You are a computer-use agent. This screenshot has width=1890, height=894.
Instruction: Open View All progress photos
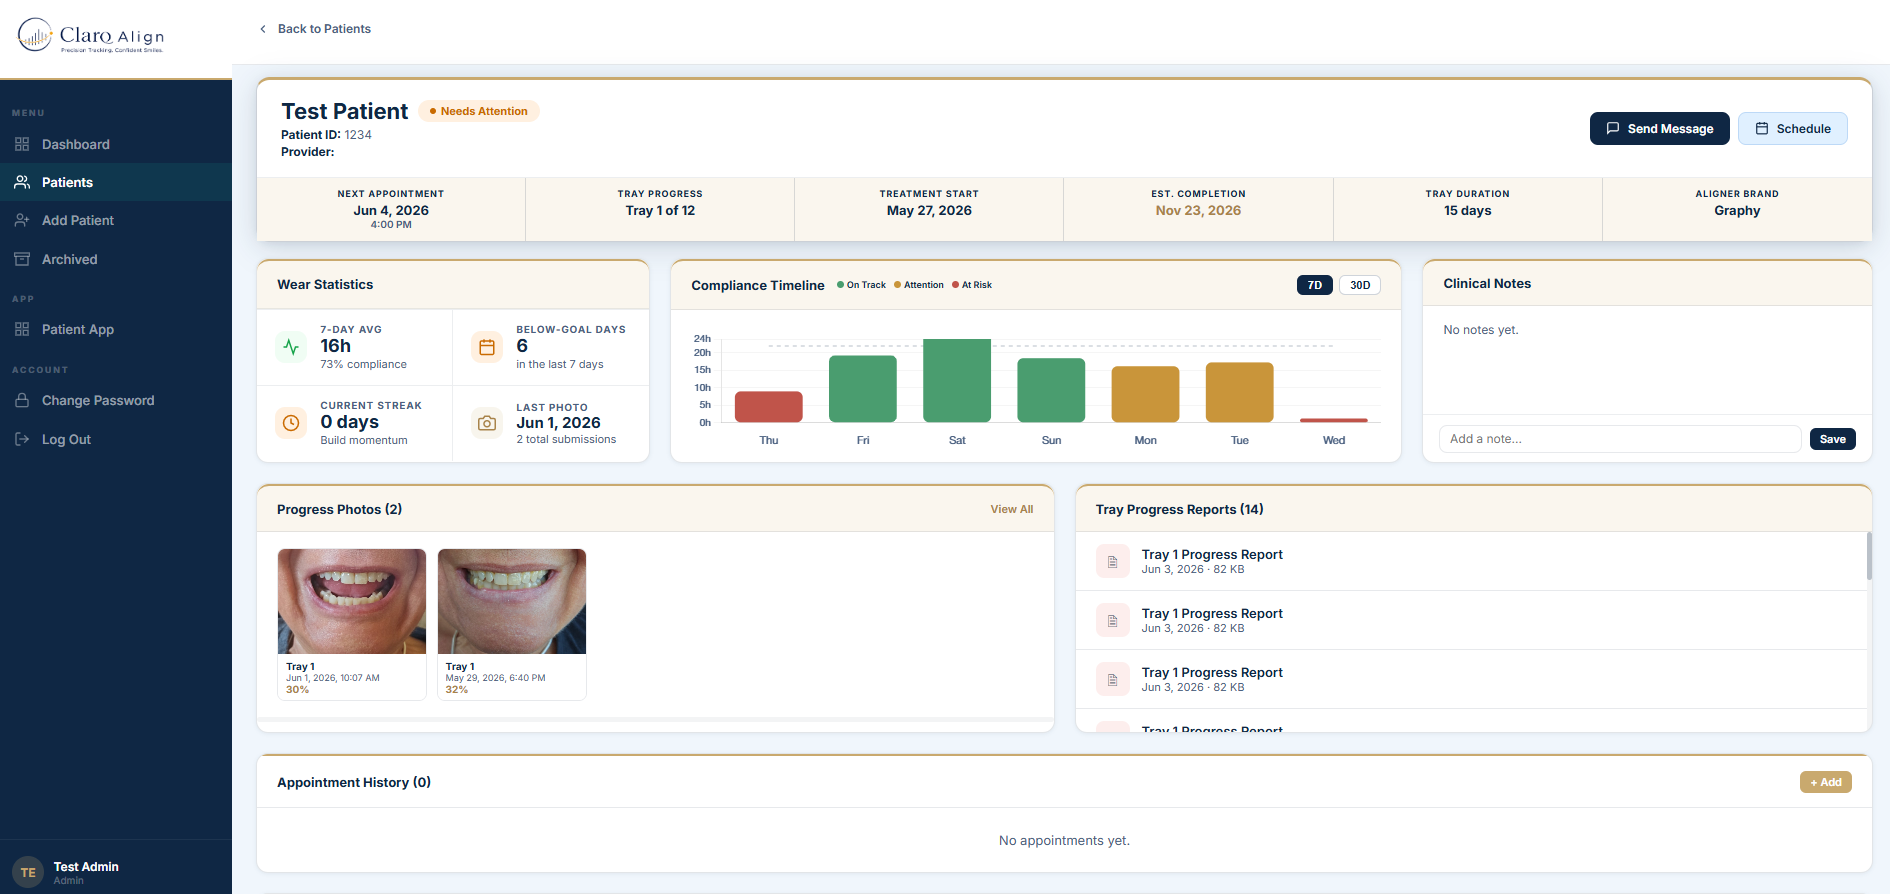(1011, 509)
